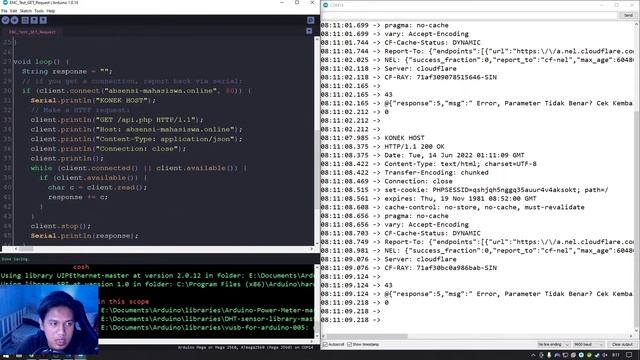Viewport: 640px width, 360px height.
Task: Open the Edit menu
Action: coord(13,11)
